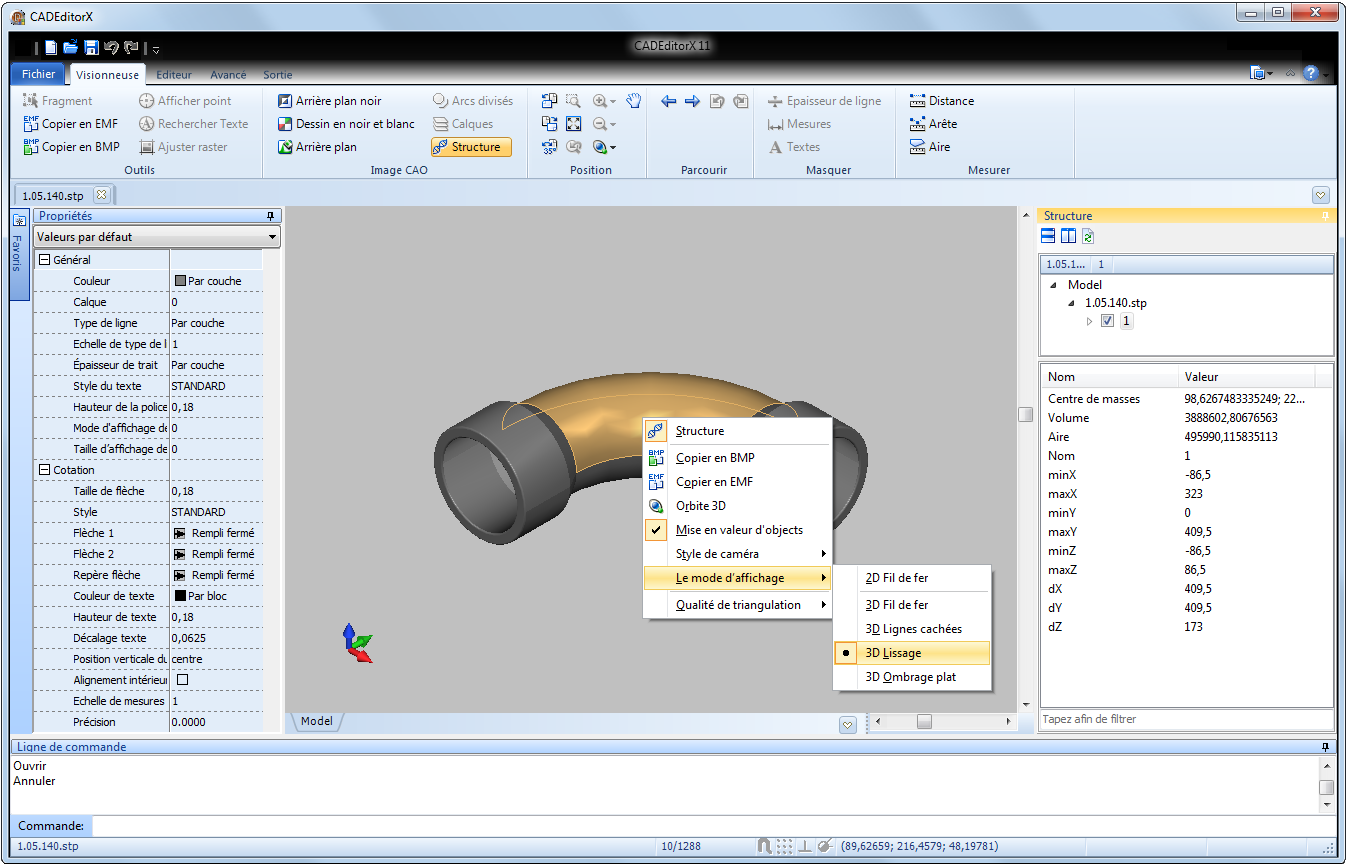Toggle Alignement intérieur checkbox
Screen dimensions: 1348x864
click(x=182, y=680)
